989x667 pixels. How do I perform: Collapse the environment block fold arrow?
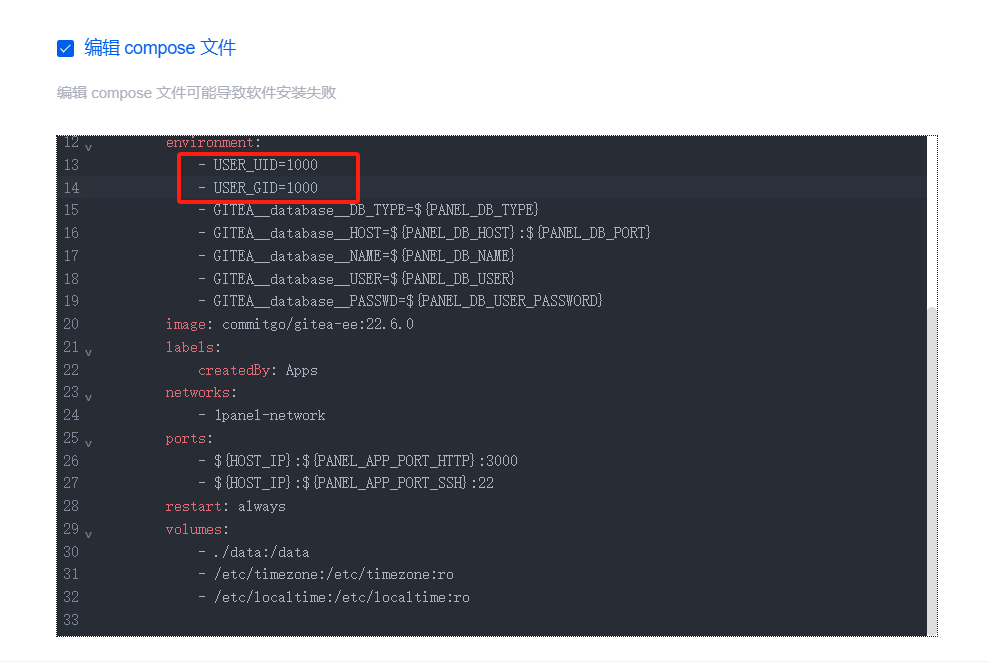[x=88, y=146]
